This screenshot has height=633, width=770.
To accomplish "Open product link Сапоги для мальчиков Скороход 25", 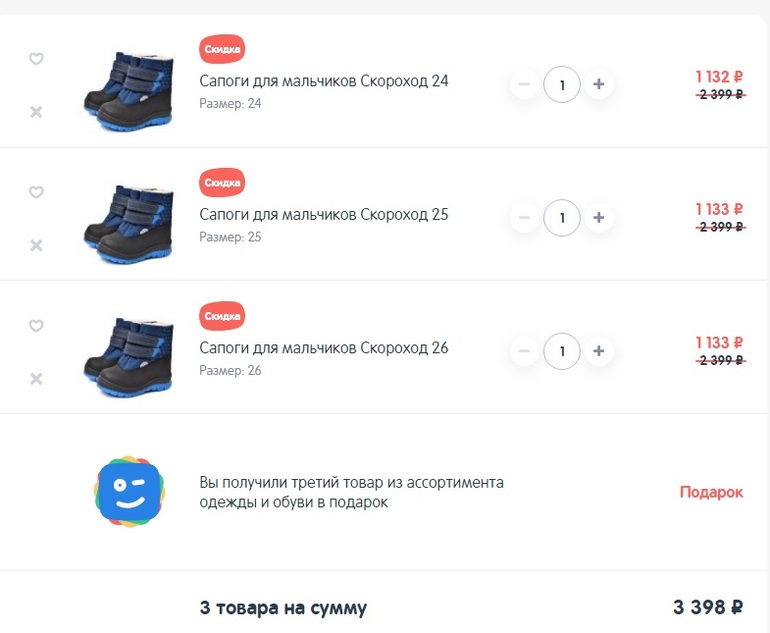I will [x=324, y=215].
